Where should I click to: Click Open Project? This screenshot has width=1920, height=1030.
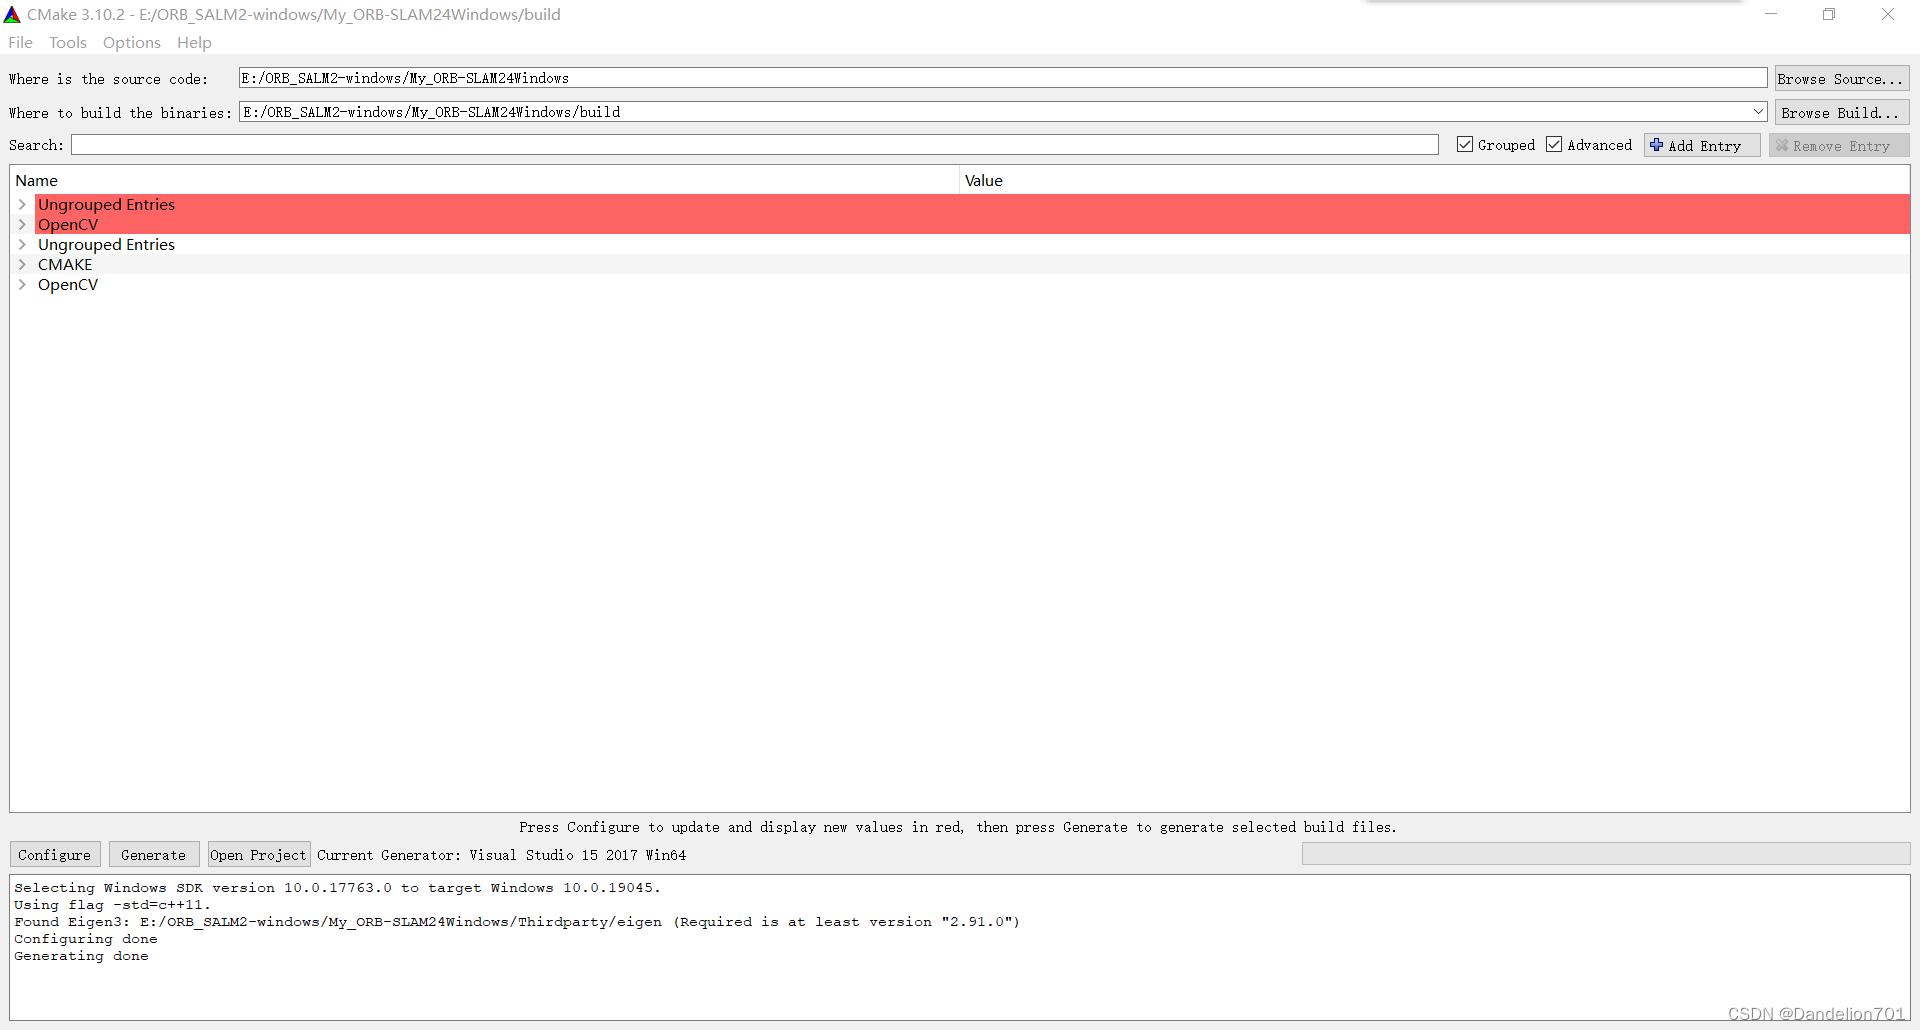coord(258,854)
